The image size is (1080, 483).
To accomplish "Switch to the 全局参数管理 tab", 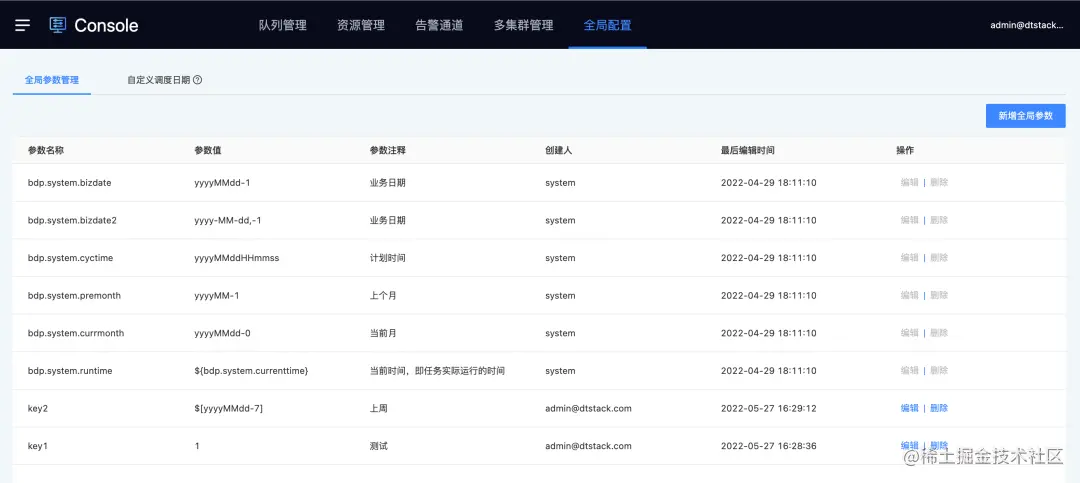I will pyautogui.click(x=52, y=80).
